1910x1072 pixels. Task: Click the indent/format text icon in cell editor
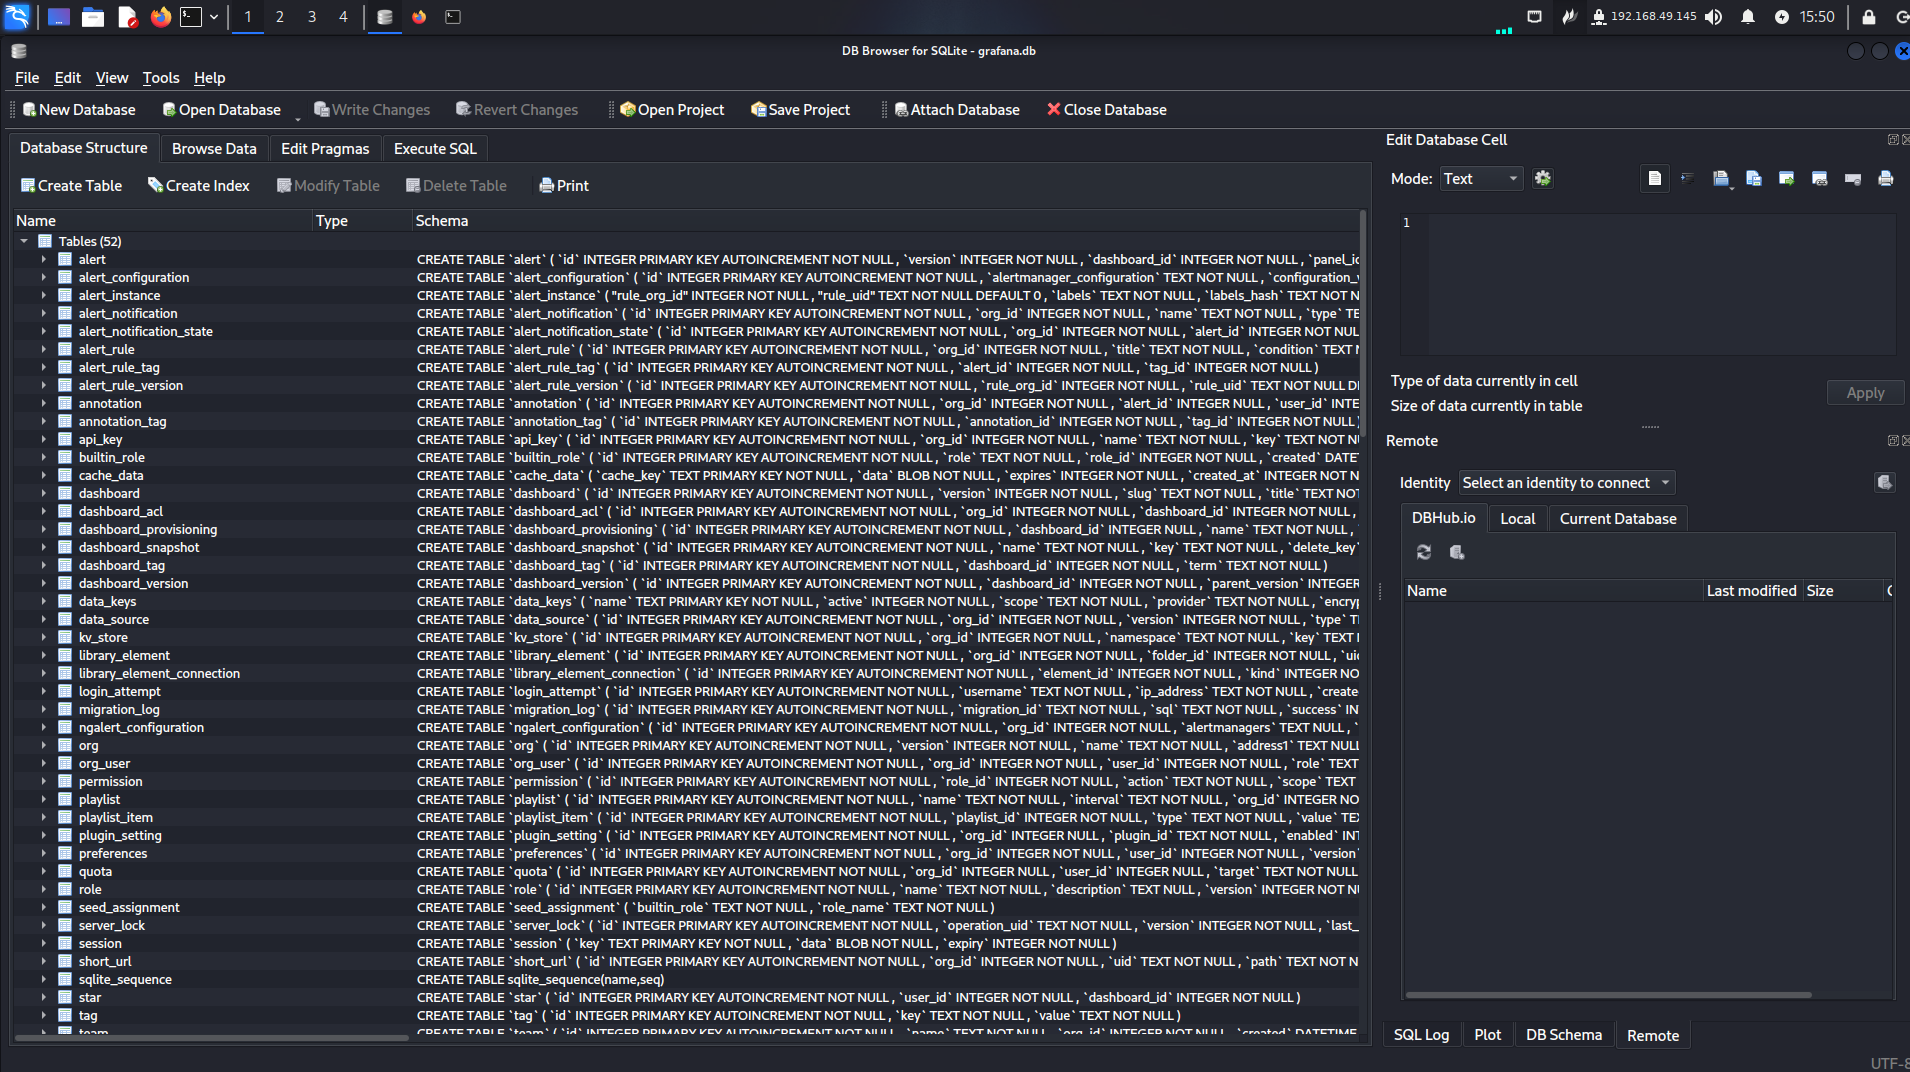click(x=1688, y=179)
